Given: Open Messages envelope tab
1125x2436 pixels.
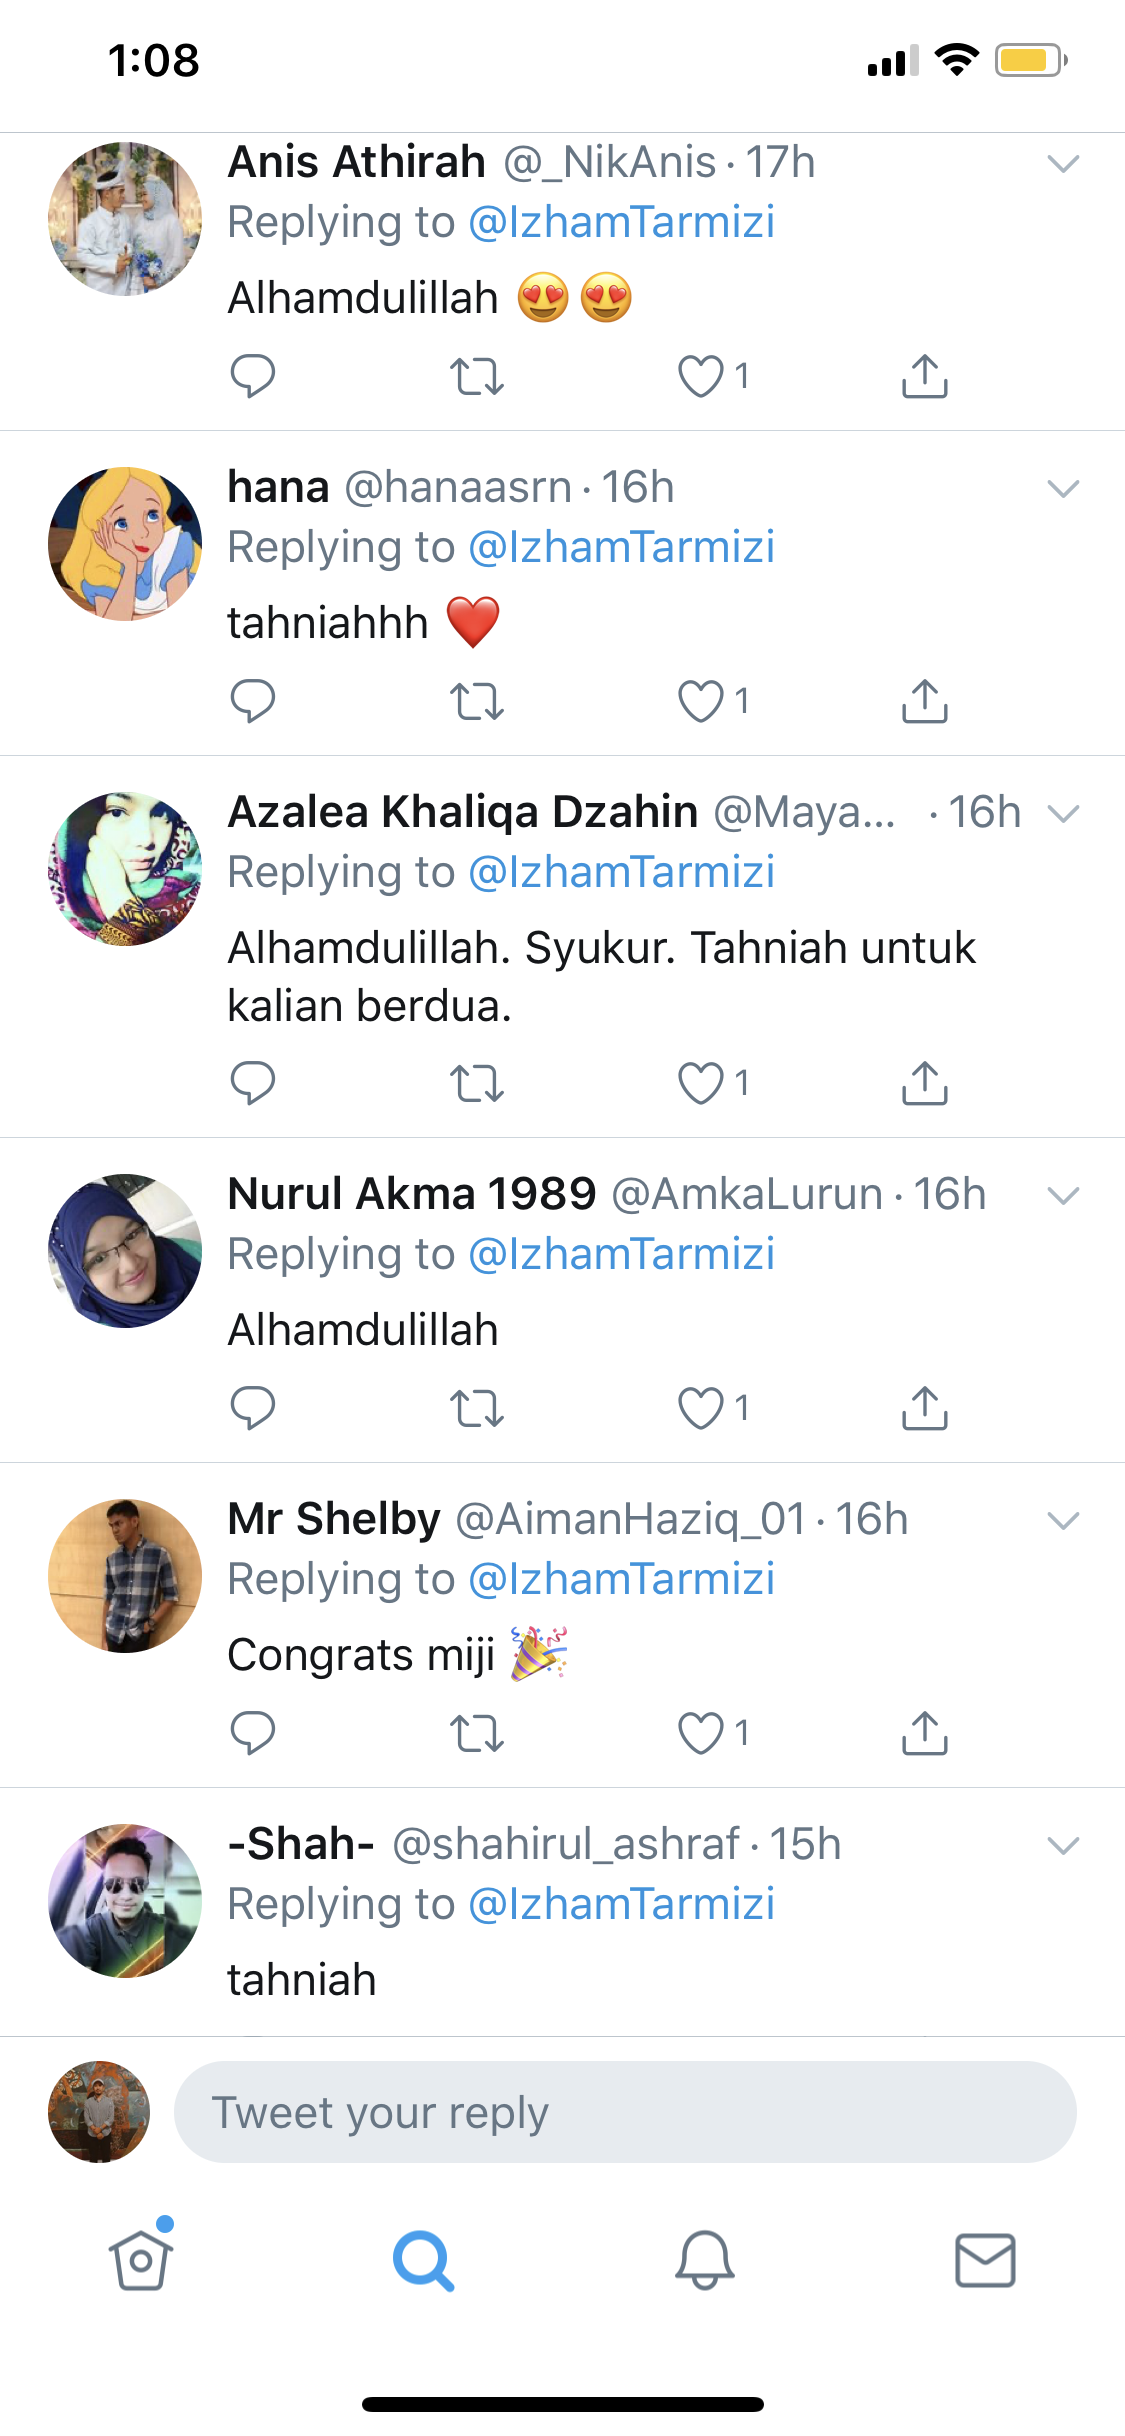Looking at the screenshot, I should [985, 2260].
